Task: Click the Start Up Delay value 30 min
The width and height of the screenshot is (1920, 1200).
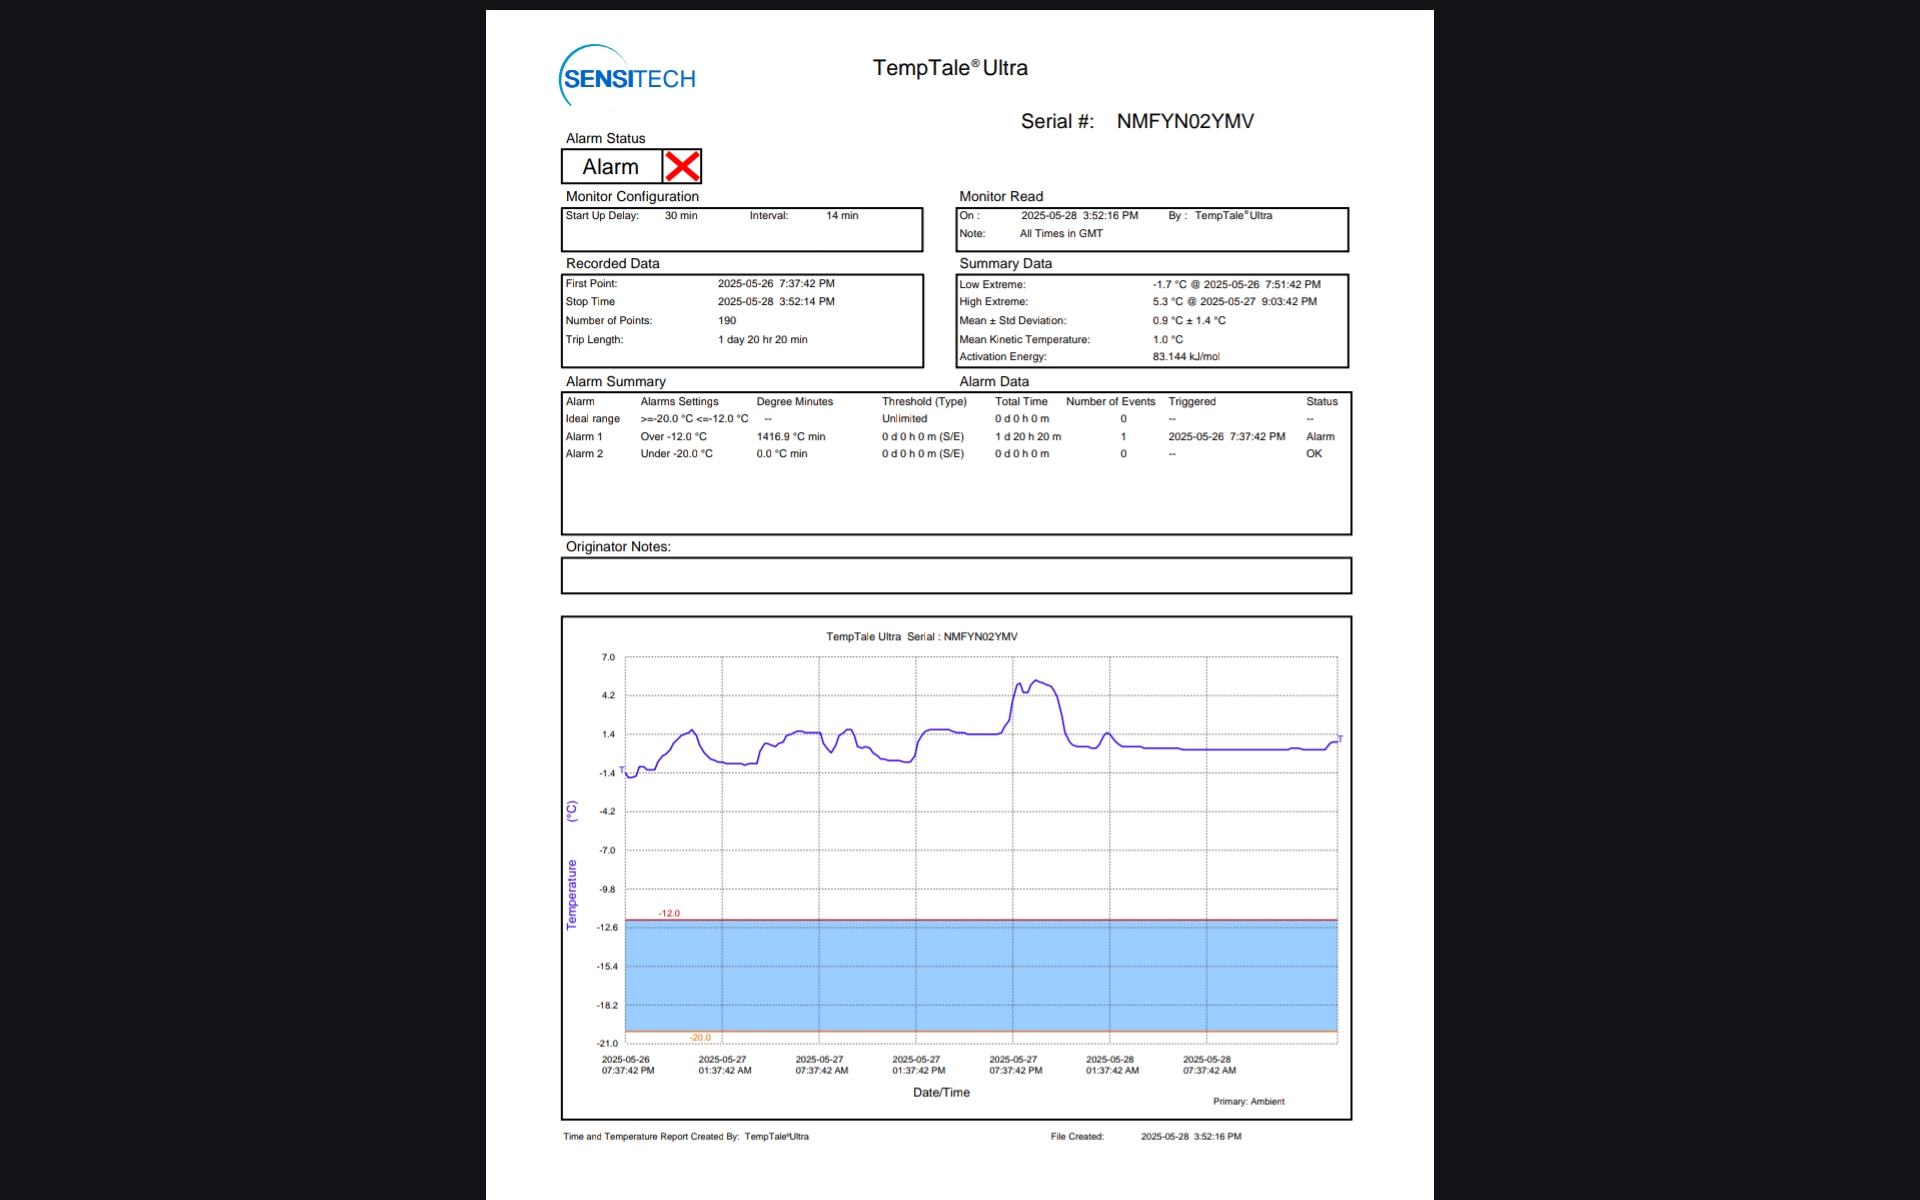Action: tap(681, 216)
